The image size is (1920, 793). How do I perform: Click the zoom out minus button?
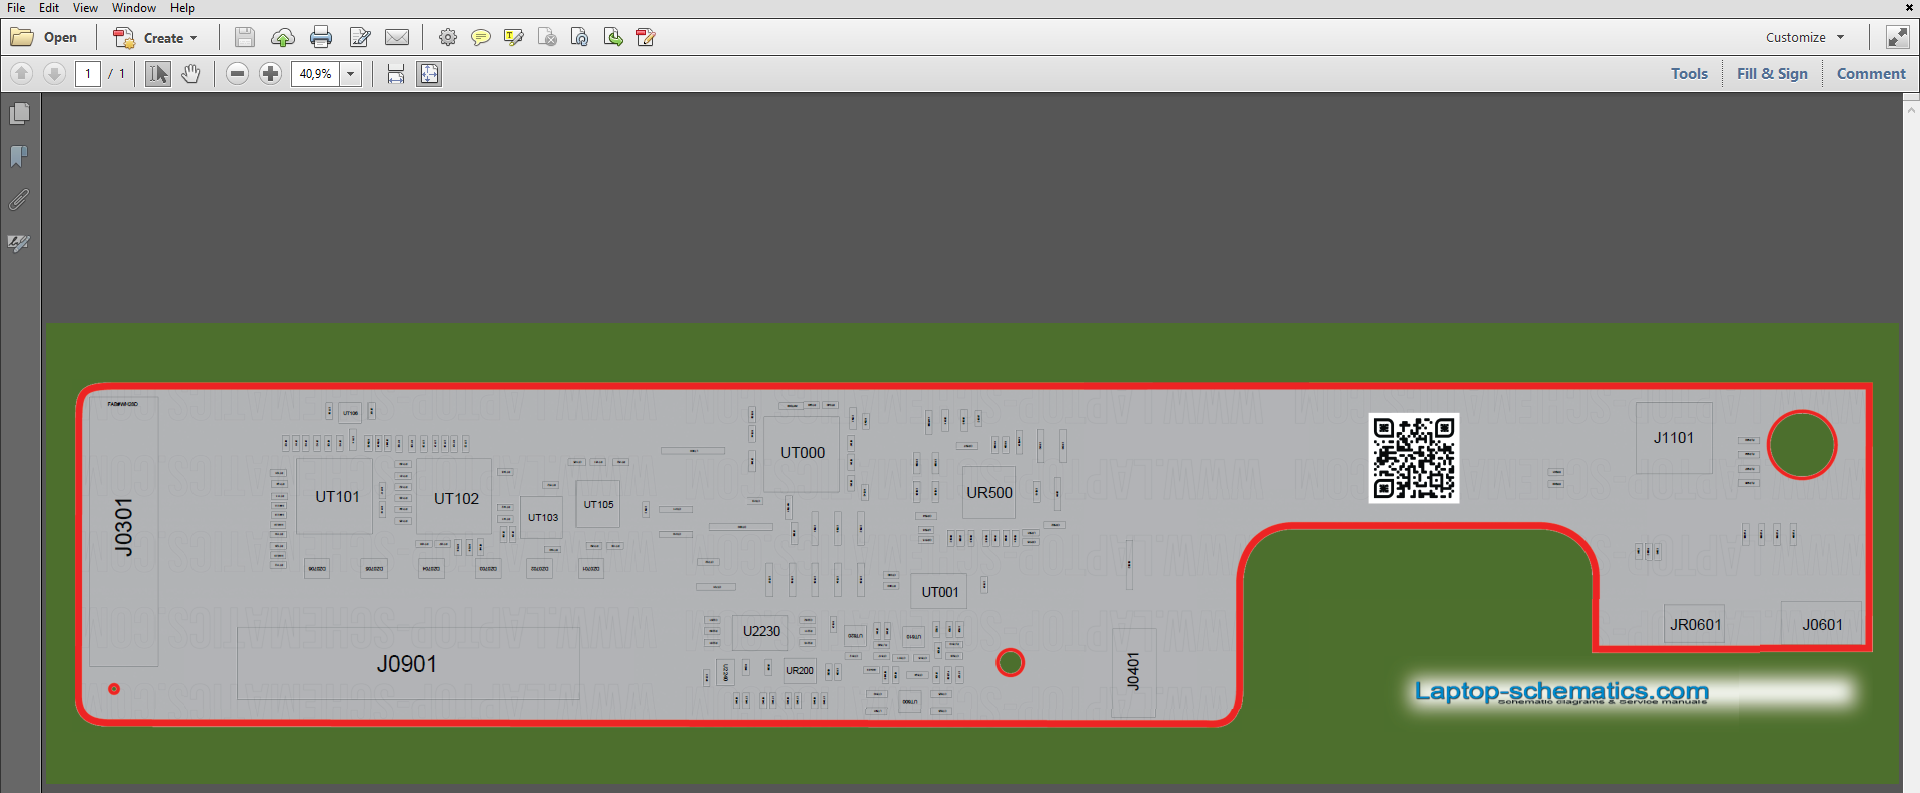(x=237, y=74)
